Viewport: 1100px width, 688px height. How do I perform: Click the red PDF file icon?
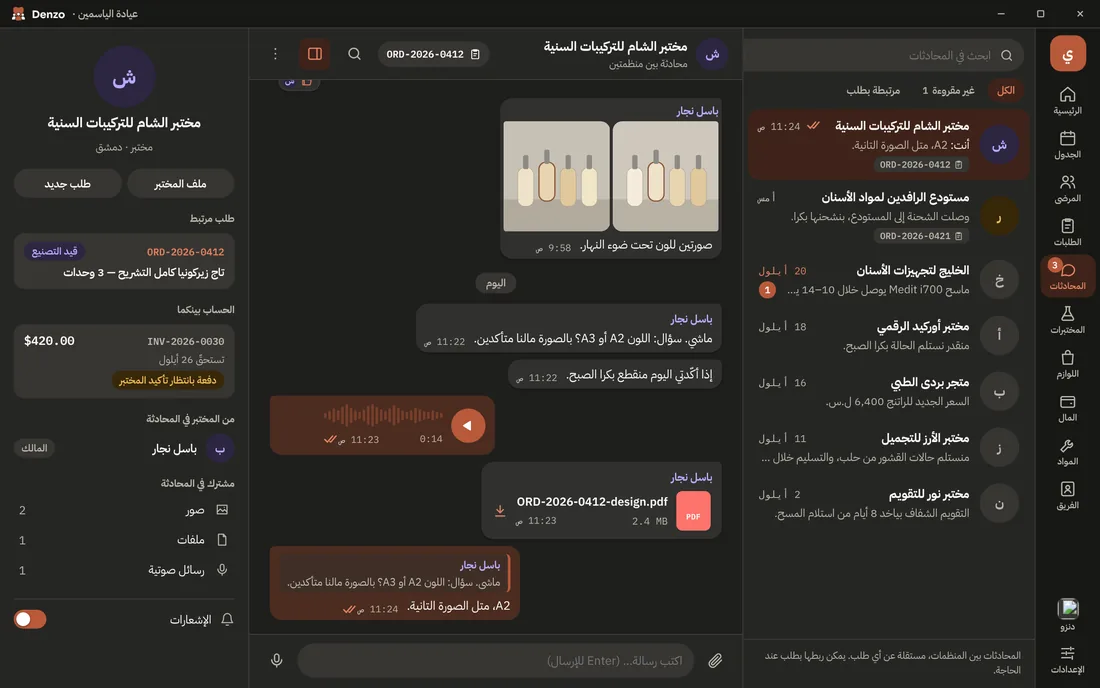click(693, 511)
